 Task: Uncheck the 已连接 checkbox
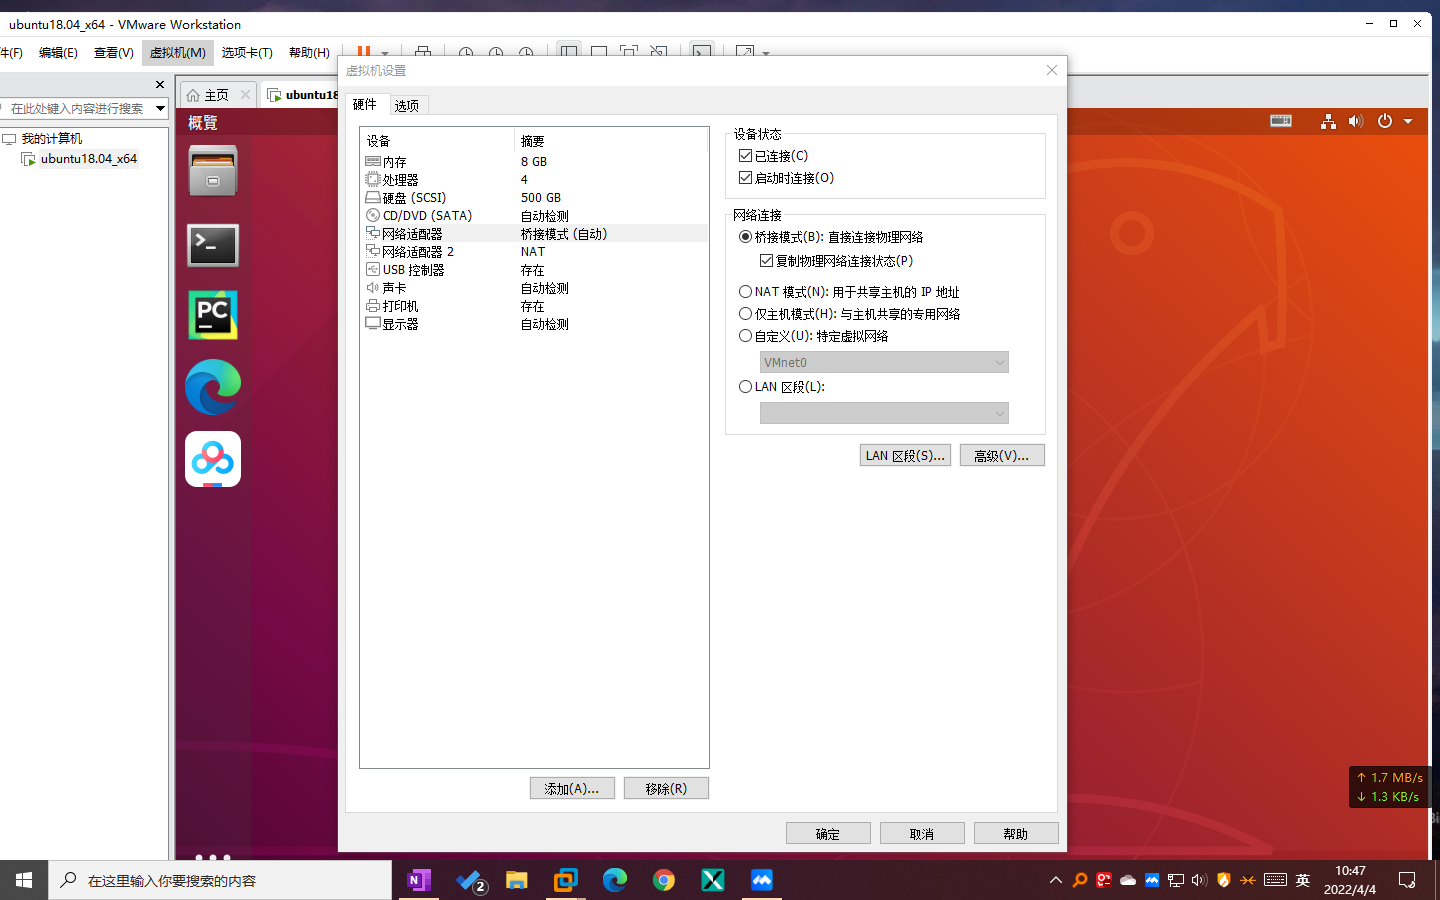(x=745, y=155)
